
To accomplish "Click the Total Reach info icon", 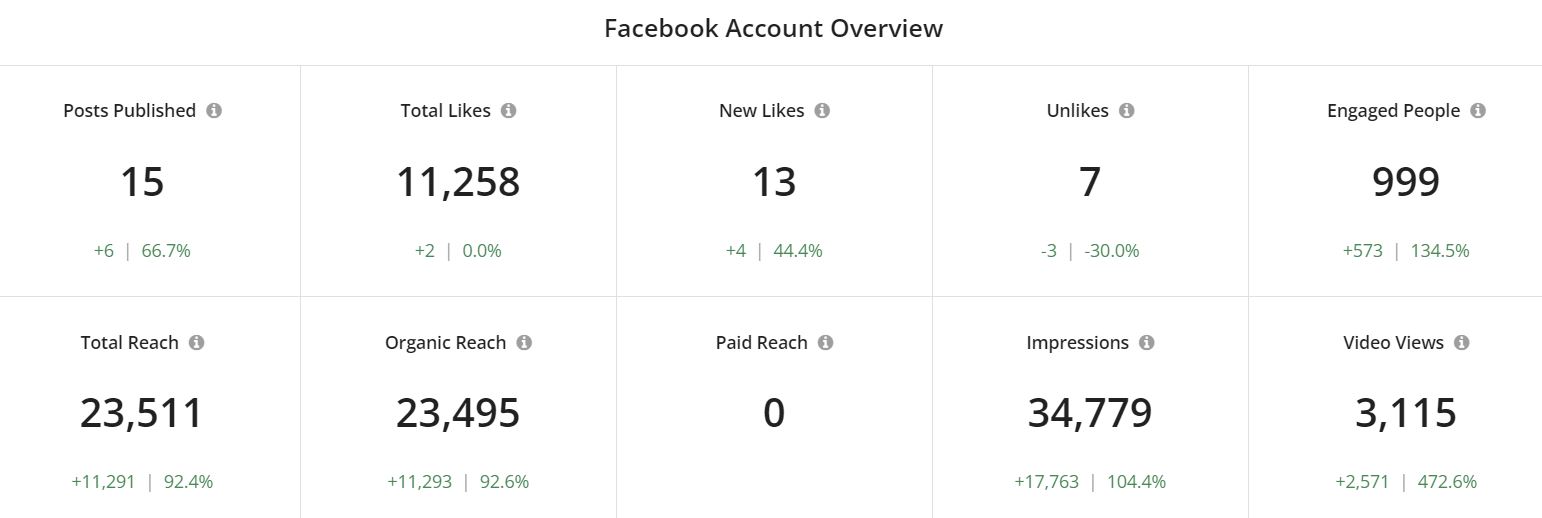I will pyautogui.click(x=196, y=343).
